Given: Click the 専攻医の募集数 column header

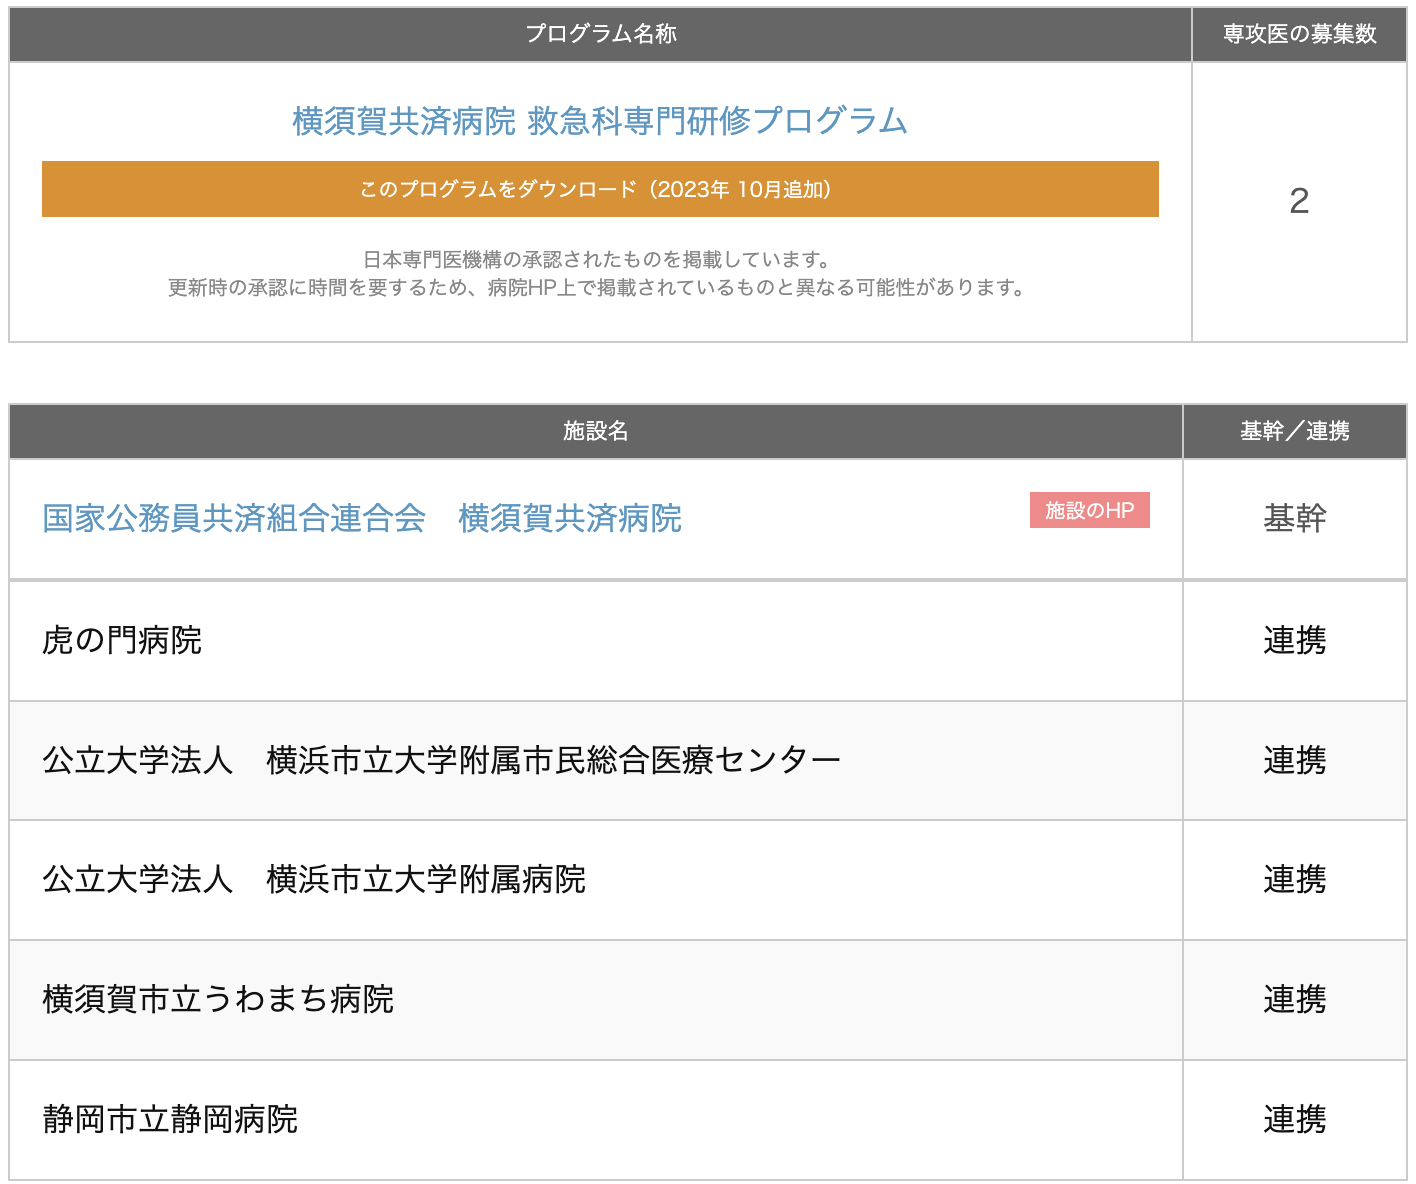Looking at the screenshot, I should tap(1300, 34).
